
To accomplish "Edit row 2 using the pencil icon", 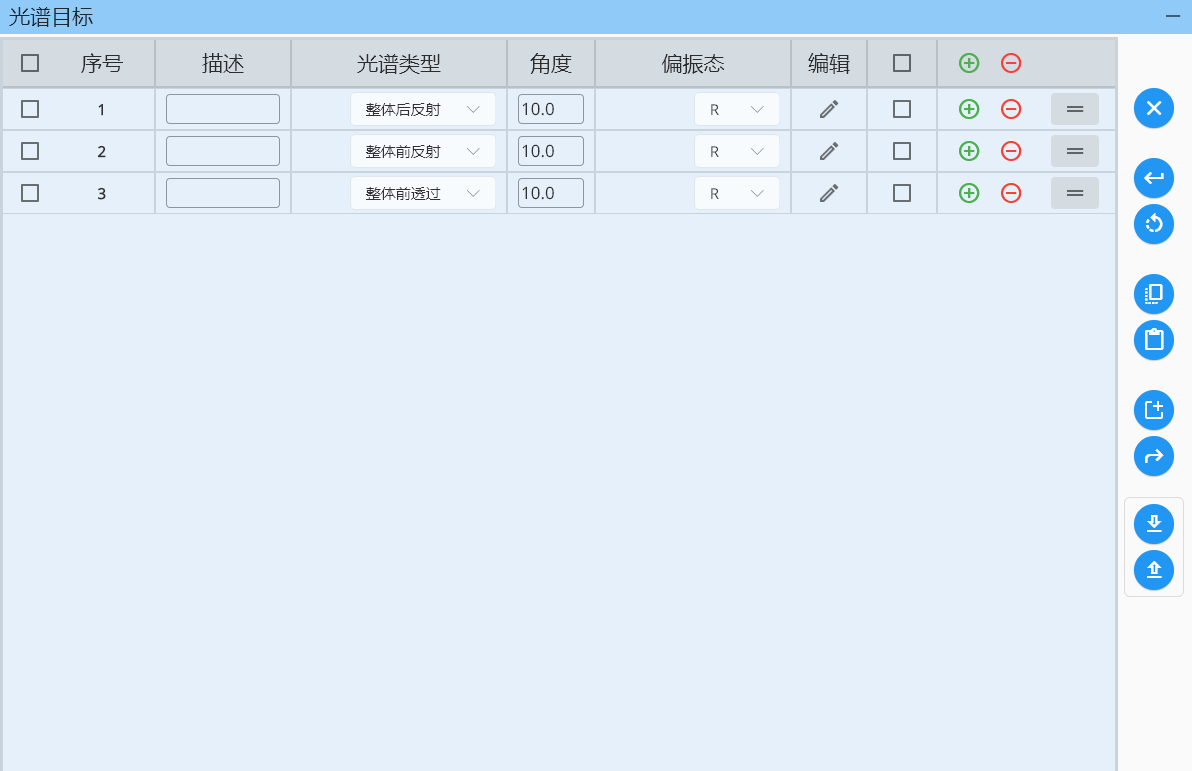I will pyautogui.click(x=828, y=151).
